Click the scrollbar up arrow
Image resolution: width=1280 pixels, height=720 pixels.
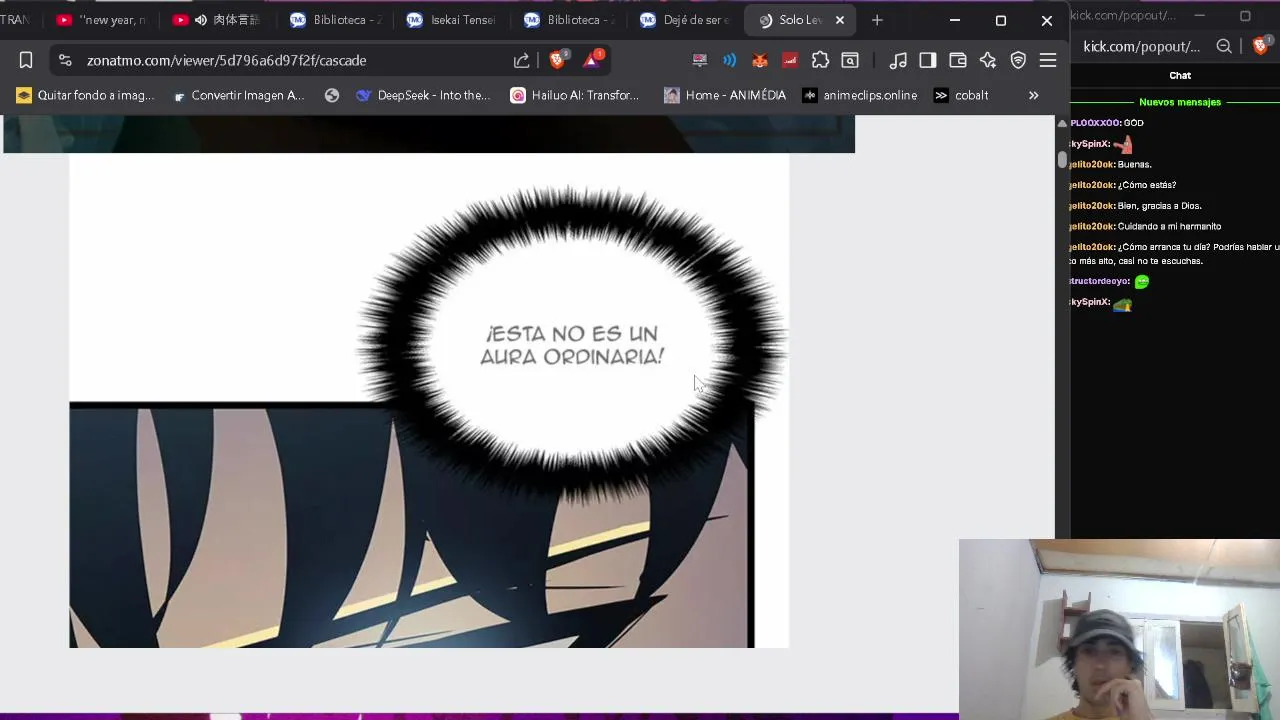click(x=1062, y=123)
